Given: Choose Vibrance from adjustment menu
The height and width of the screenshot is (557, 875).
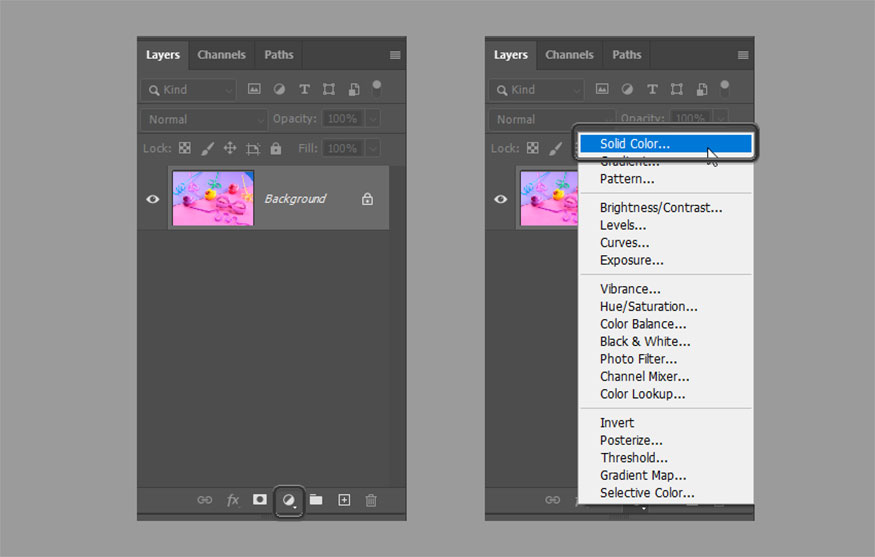Looking at the screenshot, I should (x=665, y=289).
